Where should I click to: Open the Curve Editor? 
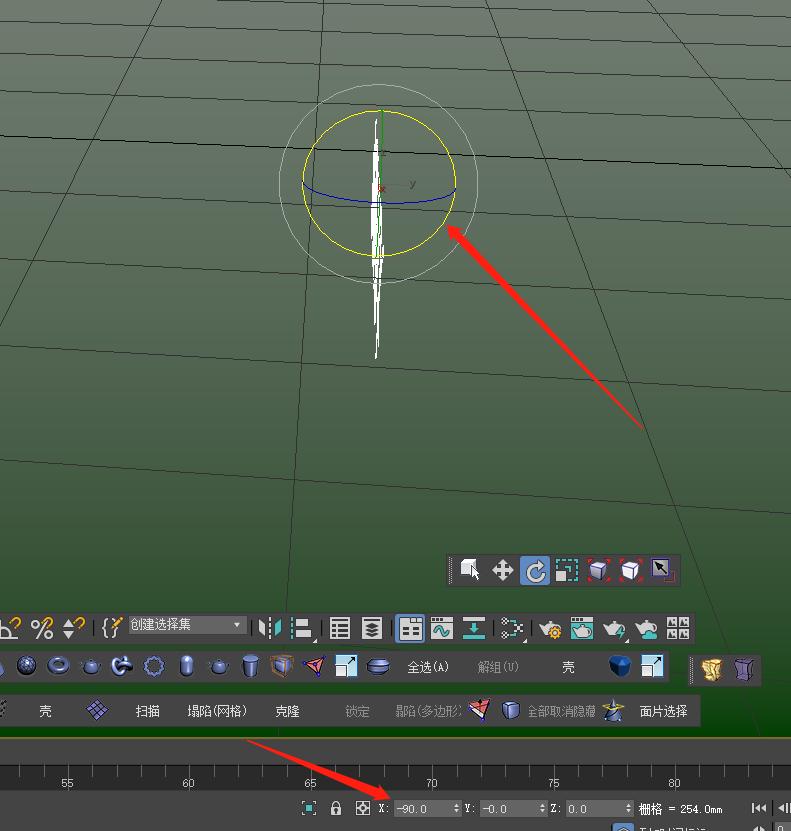coord(441,629)
